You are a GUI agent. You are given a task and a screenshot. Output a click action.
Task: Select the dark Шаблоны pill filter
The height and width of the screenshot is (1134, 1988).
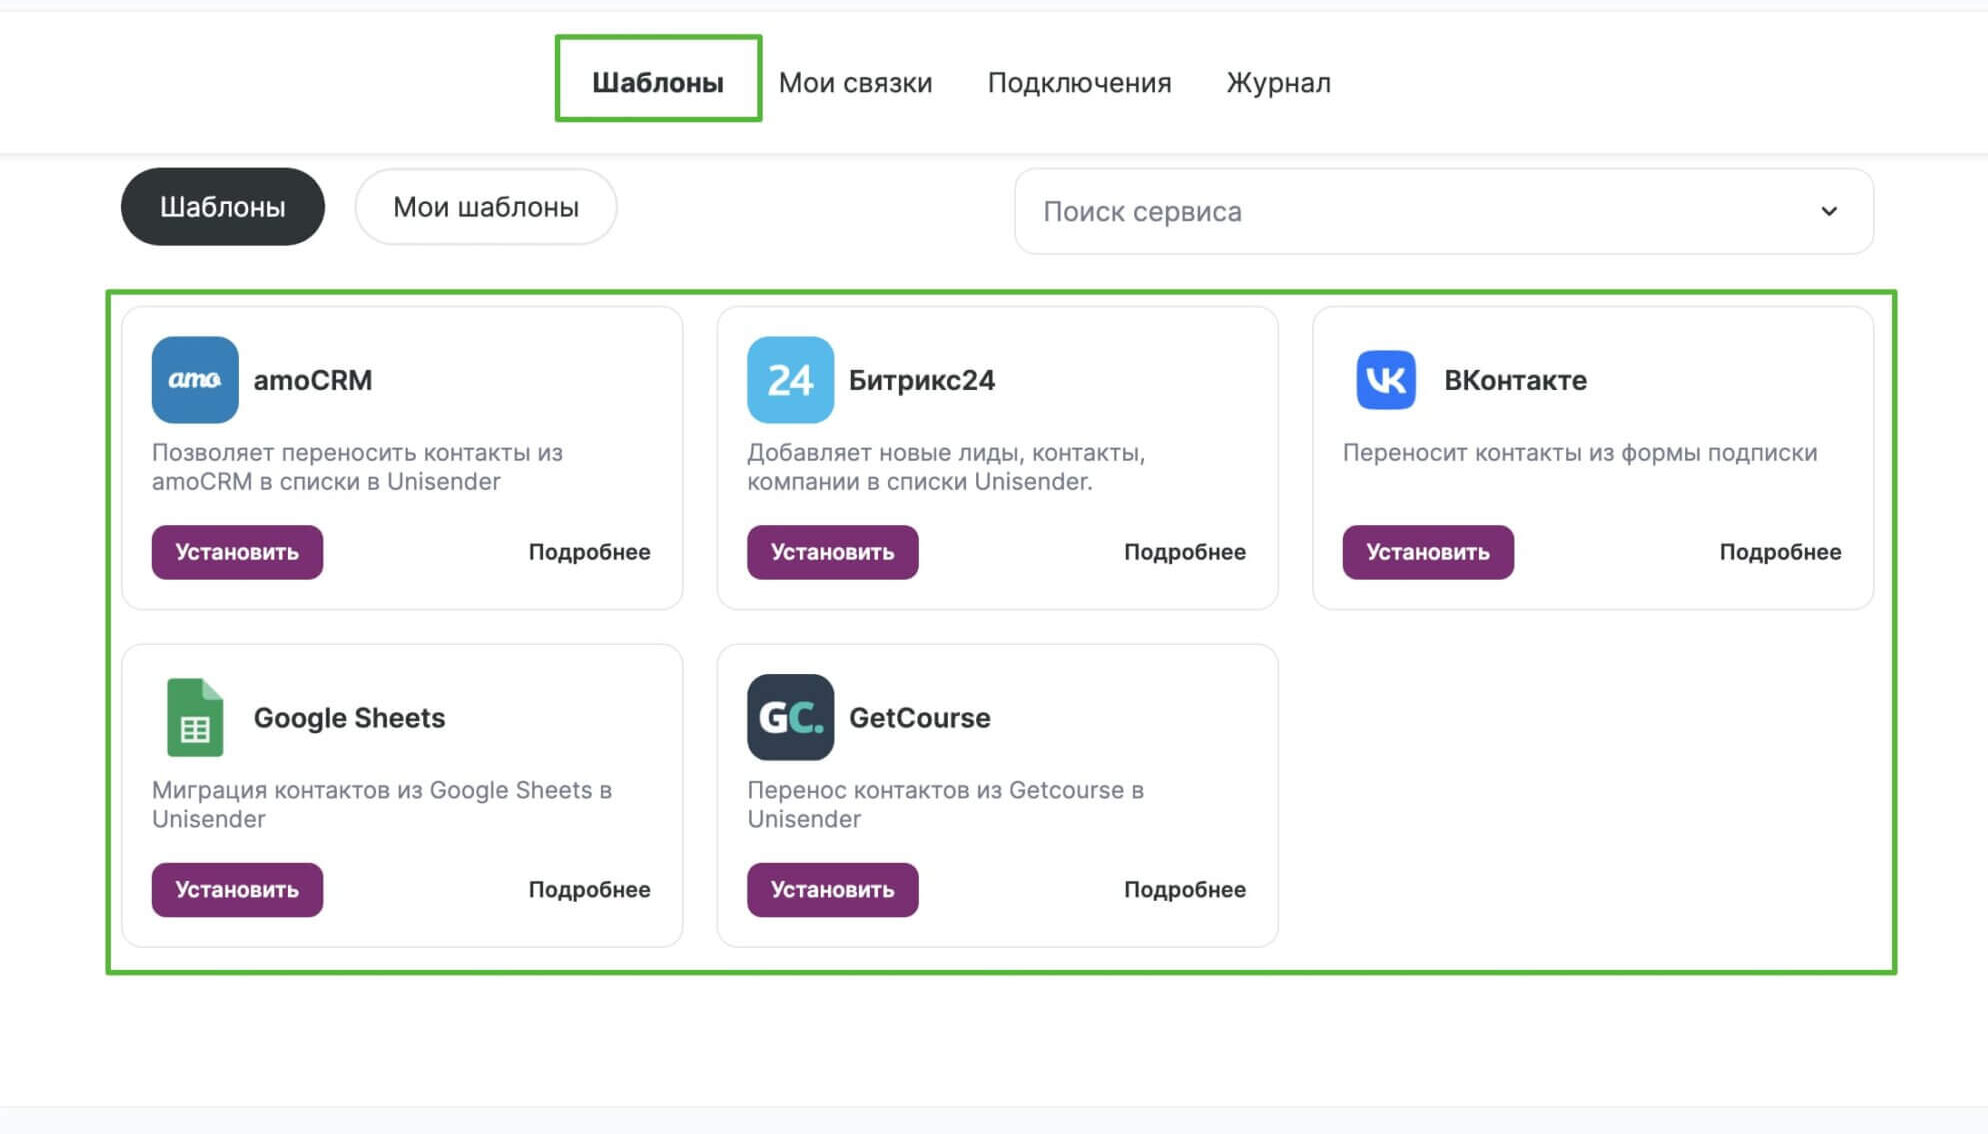click(223, 207)
